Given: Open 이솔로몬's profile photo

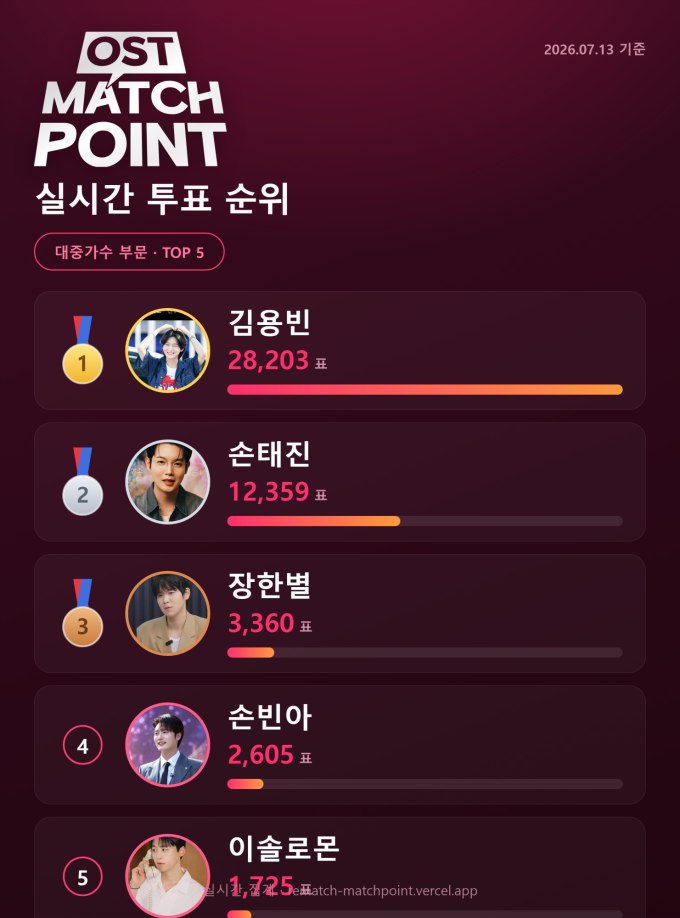Looking at the screenshot, I should click(168, 876).
